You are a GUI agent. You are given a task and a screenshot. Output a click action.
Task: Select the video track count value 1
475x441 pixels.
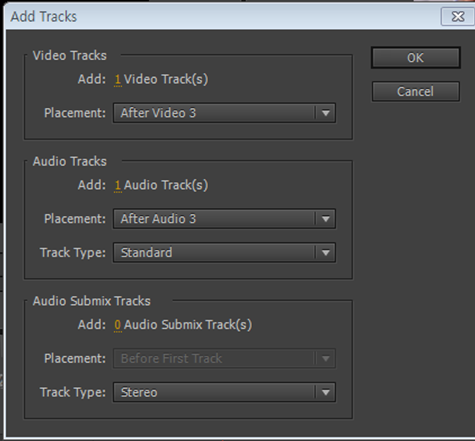(x=118, y=80)
